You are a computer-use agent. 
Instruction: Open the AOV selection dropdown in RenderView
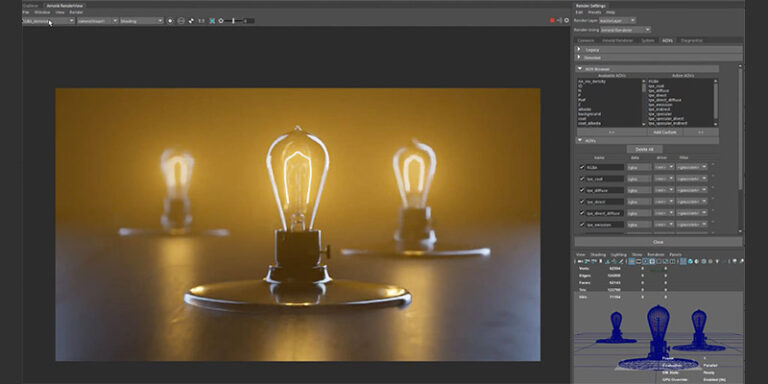(x=48, y=21)
